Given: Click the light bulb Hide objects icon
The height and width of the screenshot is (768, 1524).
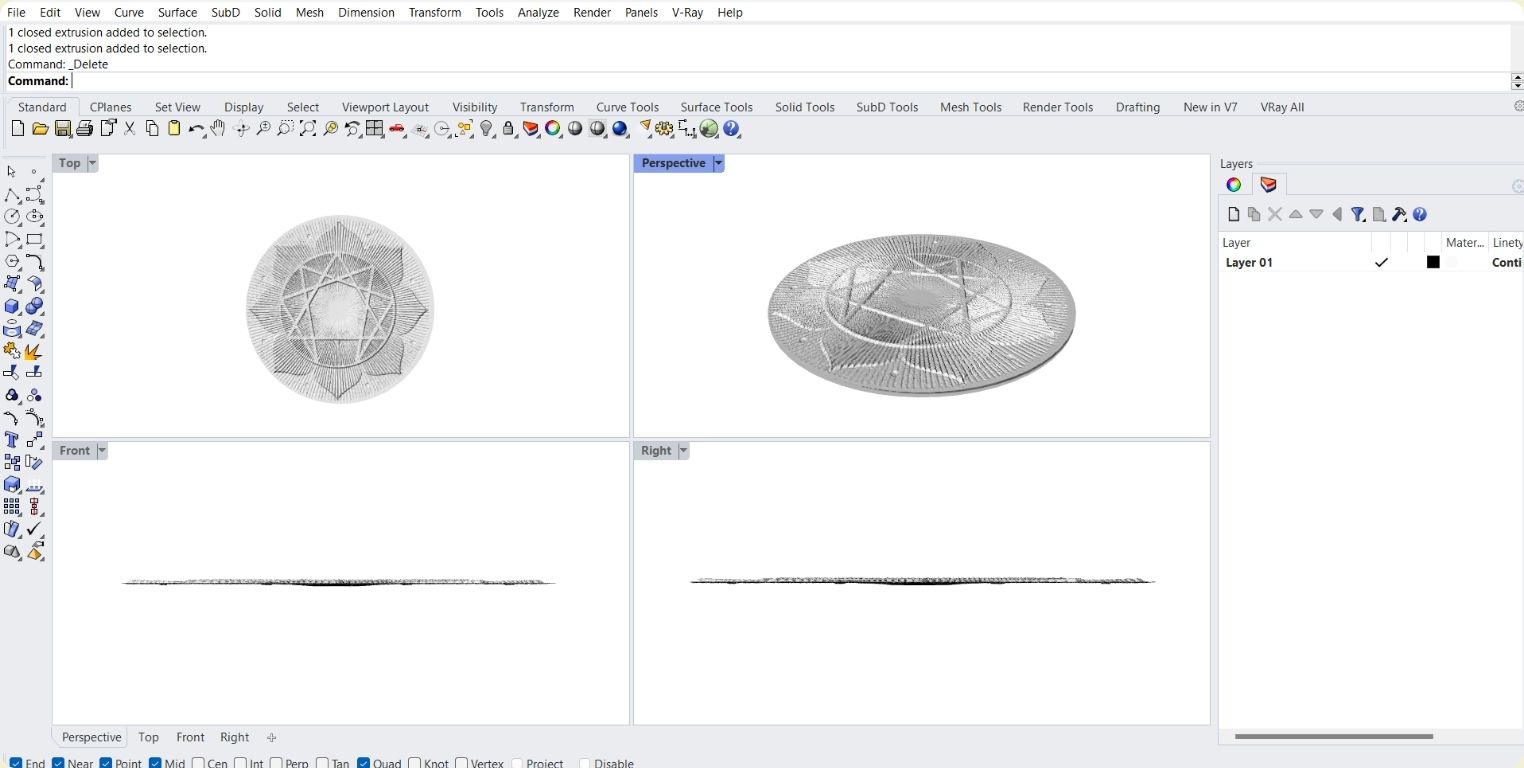Looking at the screenshot, I should pyautogui.click(x=487, y=129).
